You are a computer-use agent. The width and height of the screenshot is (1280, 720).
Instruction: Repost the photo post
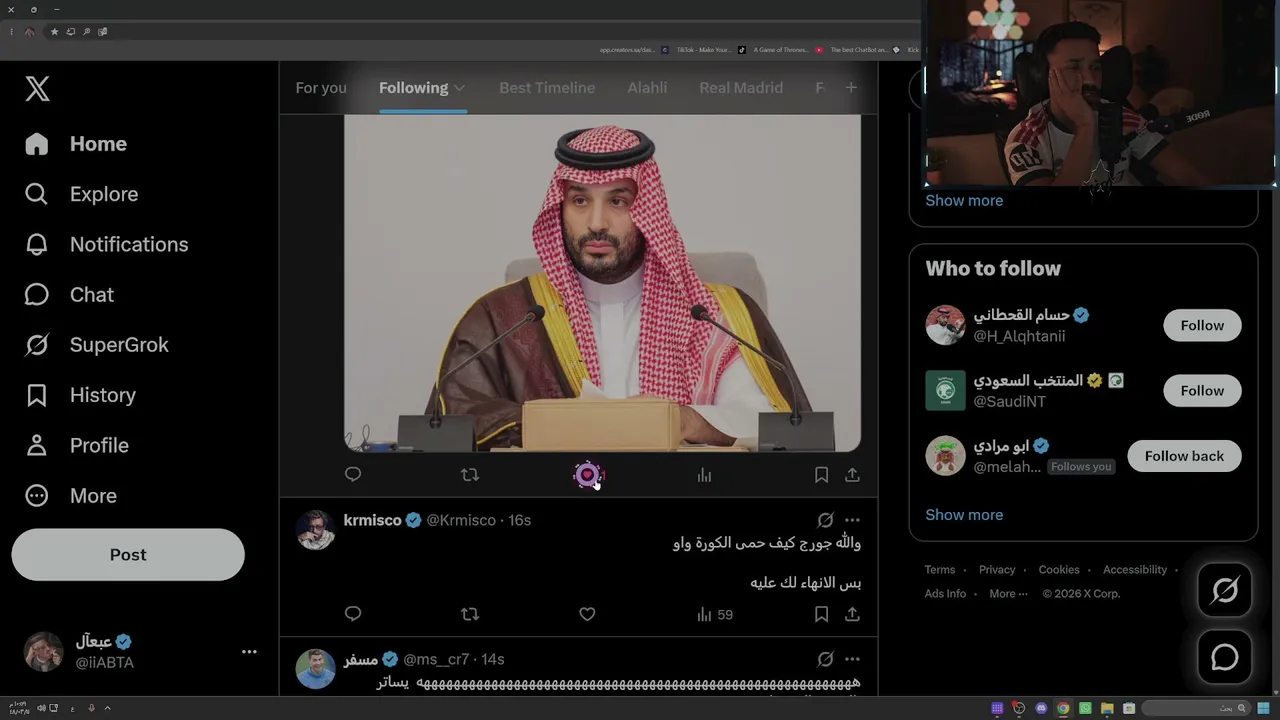[x=470, y=475]
